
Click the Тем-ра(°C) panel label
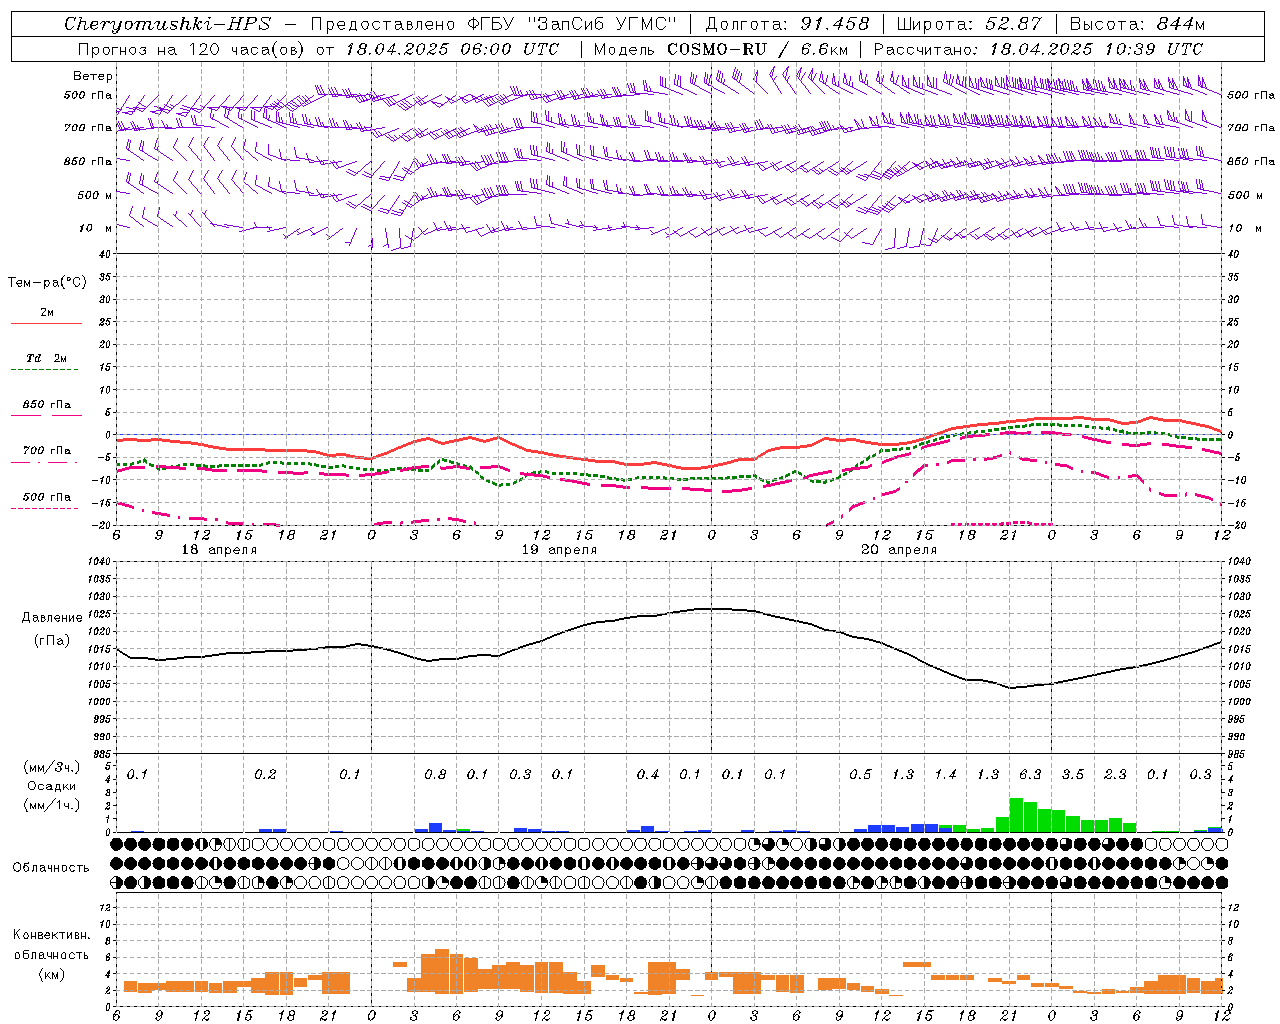pos(47,283)
